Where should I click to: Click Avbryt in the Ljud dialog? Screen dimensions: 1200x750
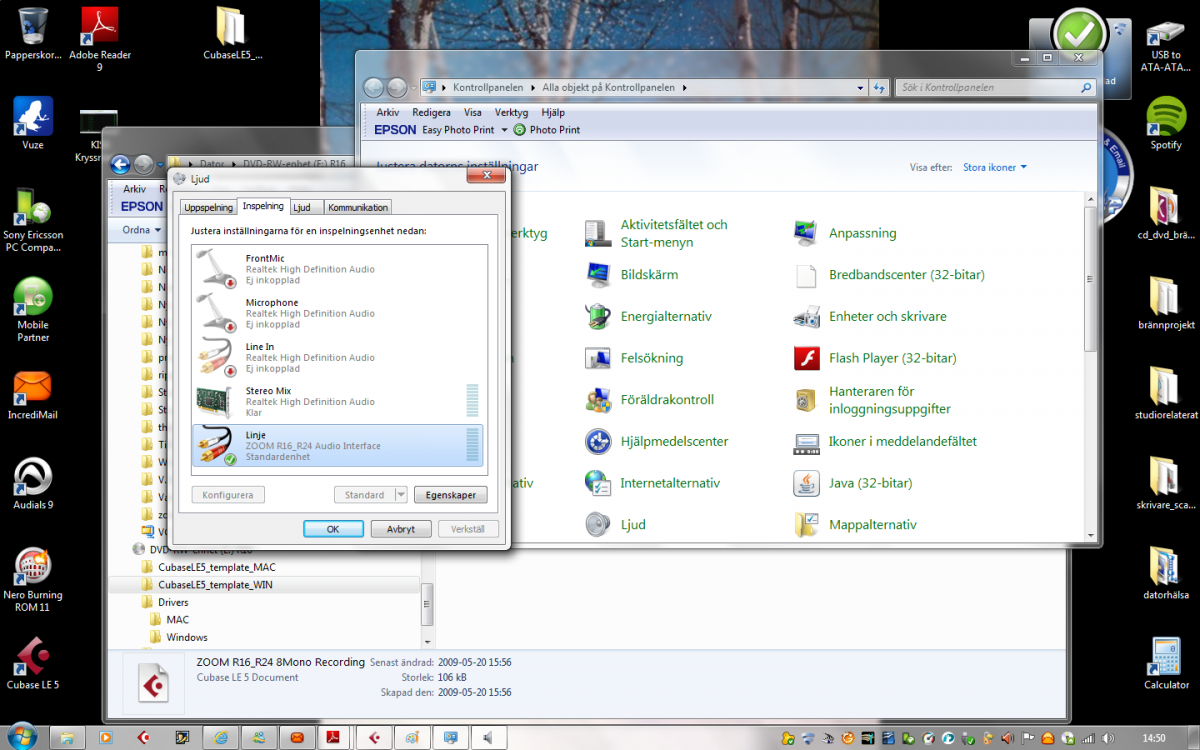pos(400,529)
